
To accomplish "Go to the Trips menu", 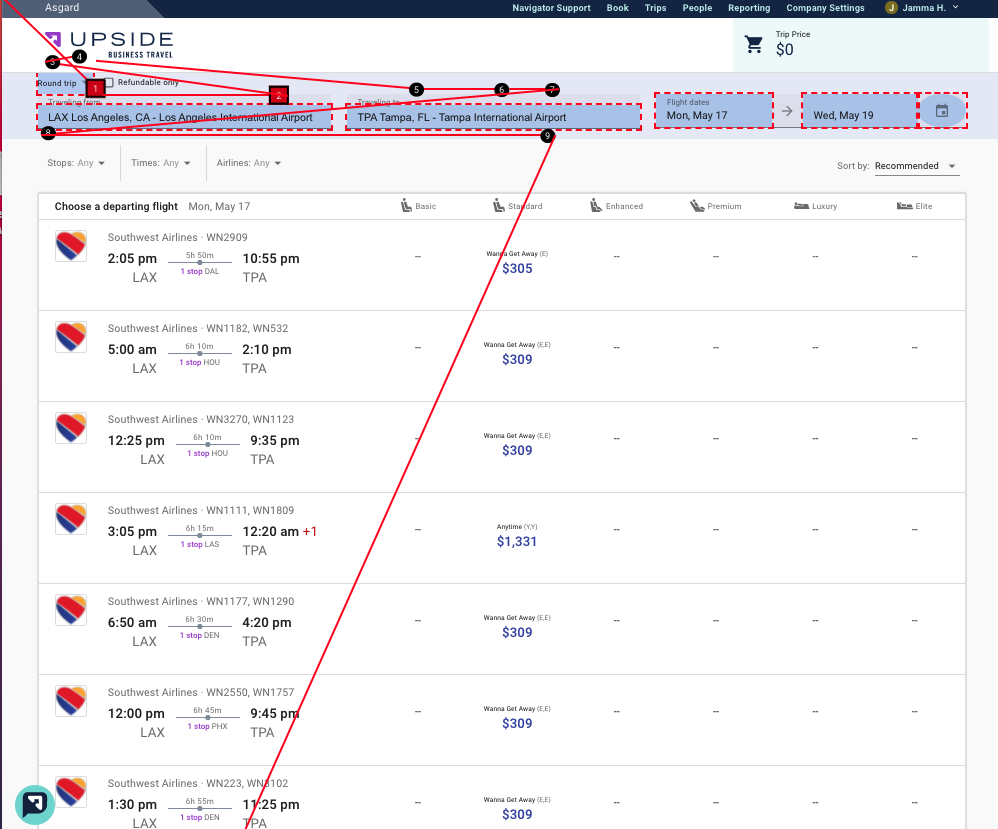I will (656, 8).
